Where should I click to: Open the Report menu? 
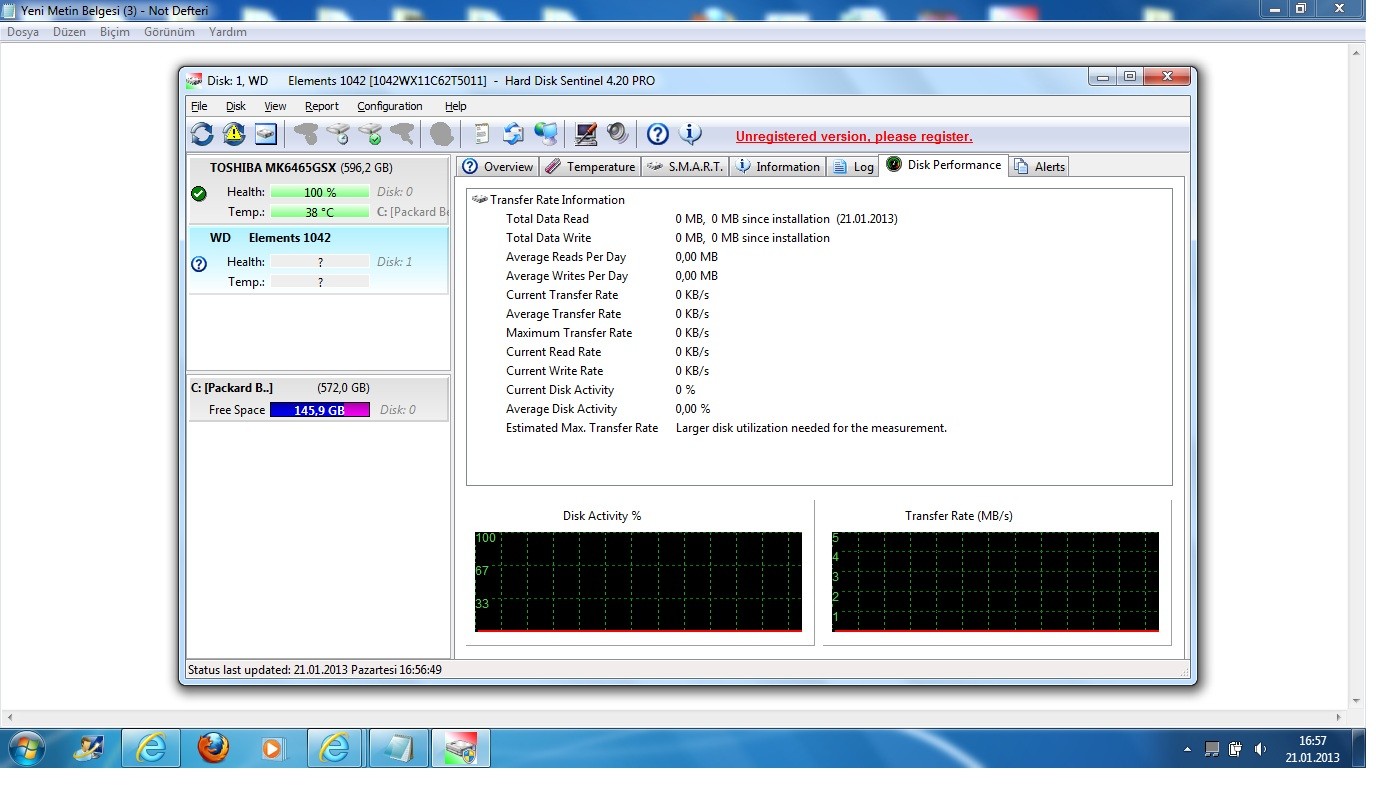tap(322, 106)
